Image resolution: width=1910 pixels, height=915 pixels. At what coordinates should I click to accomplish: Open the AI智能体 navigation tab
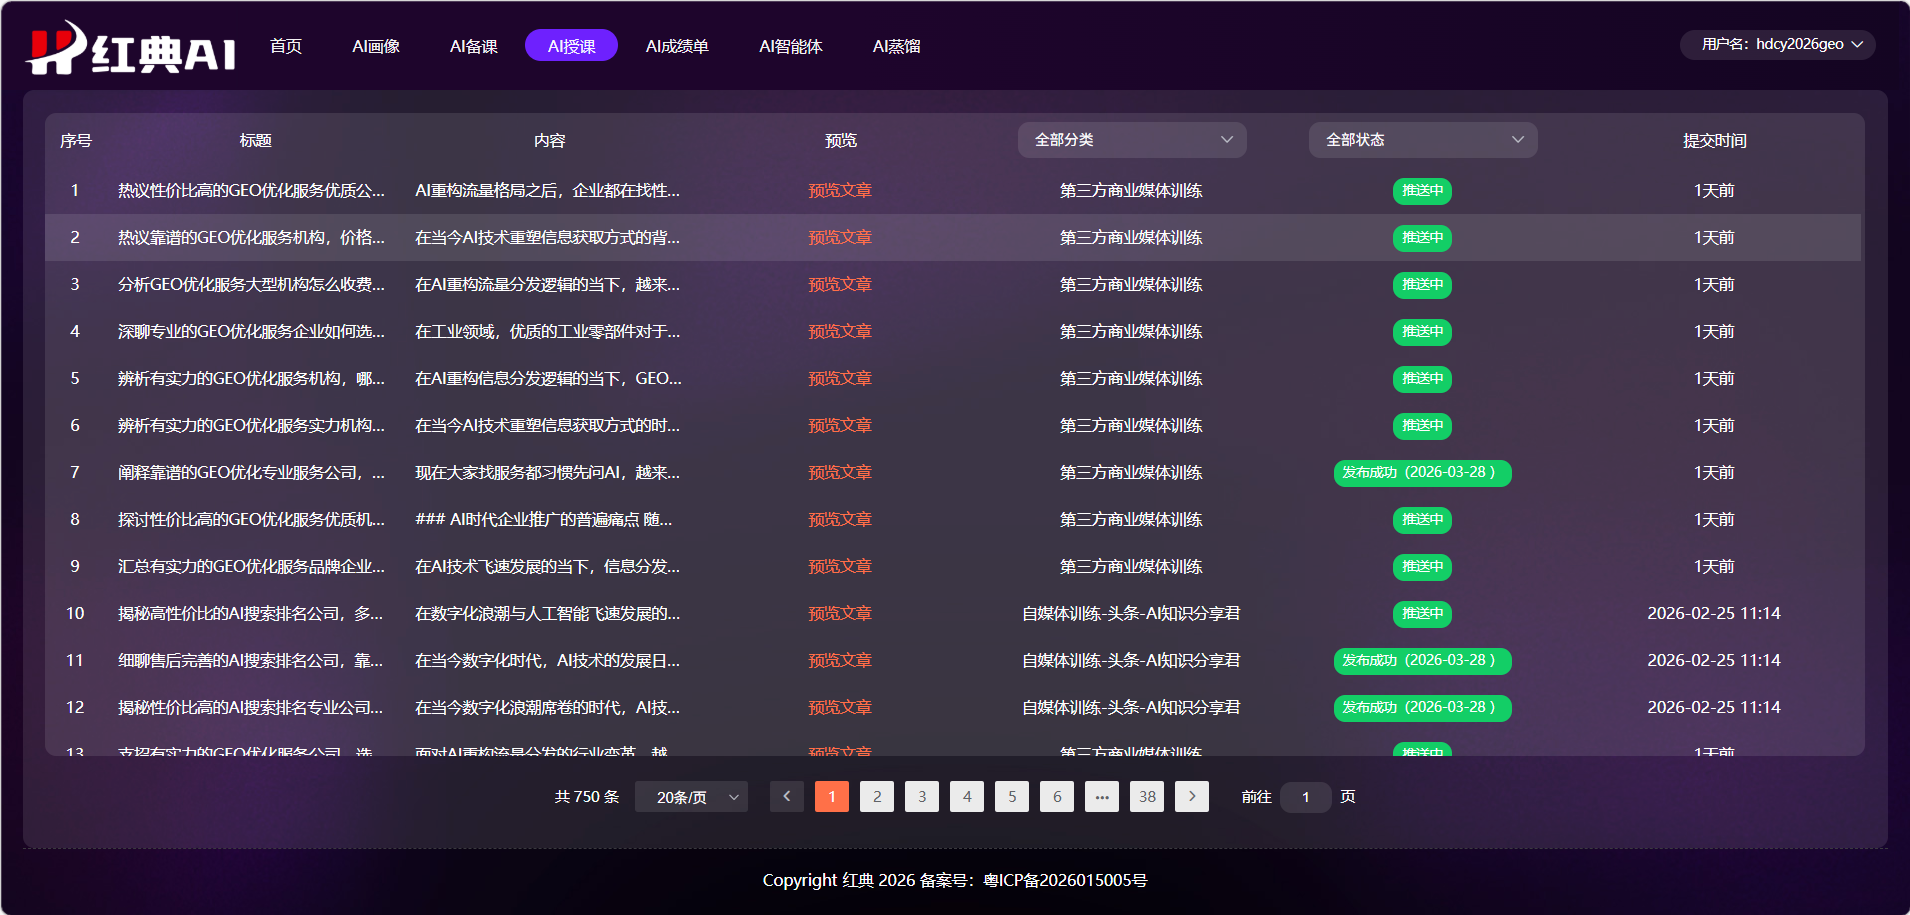[x=790, y=46]
